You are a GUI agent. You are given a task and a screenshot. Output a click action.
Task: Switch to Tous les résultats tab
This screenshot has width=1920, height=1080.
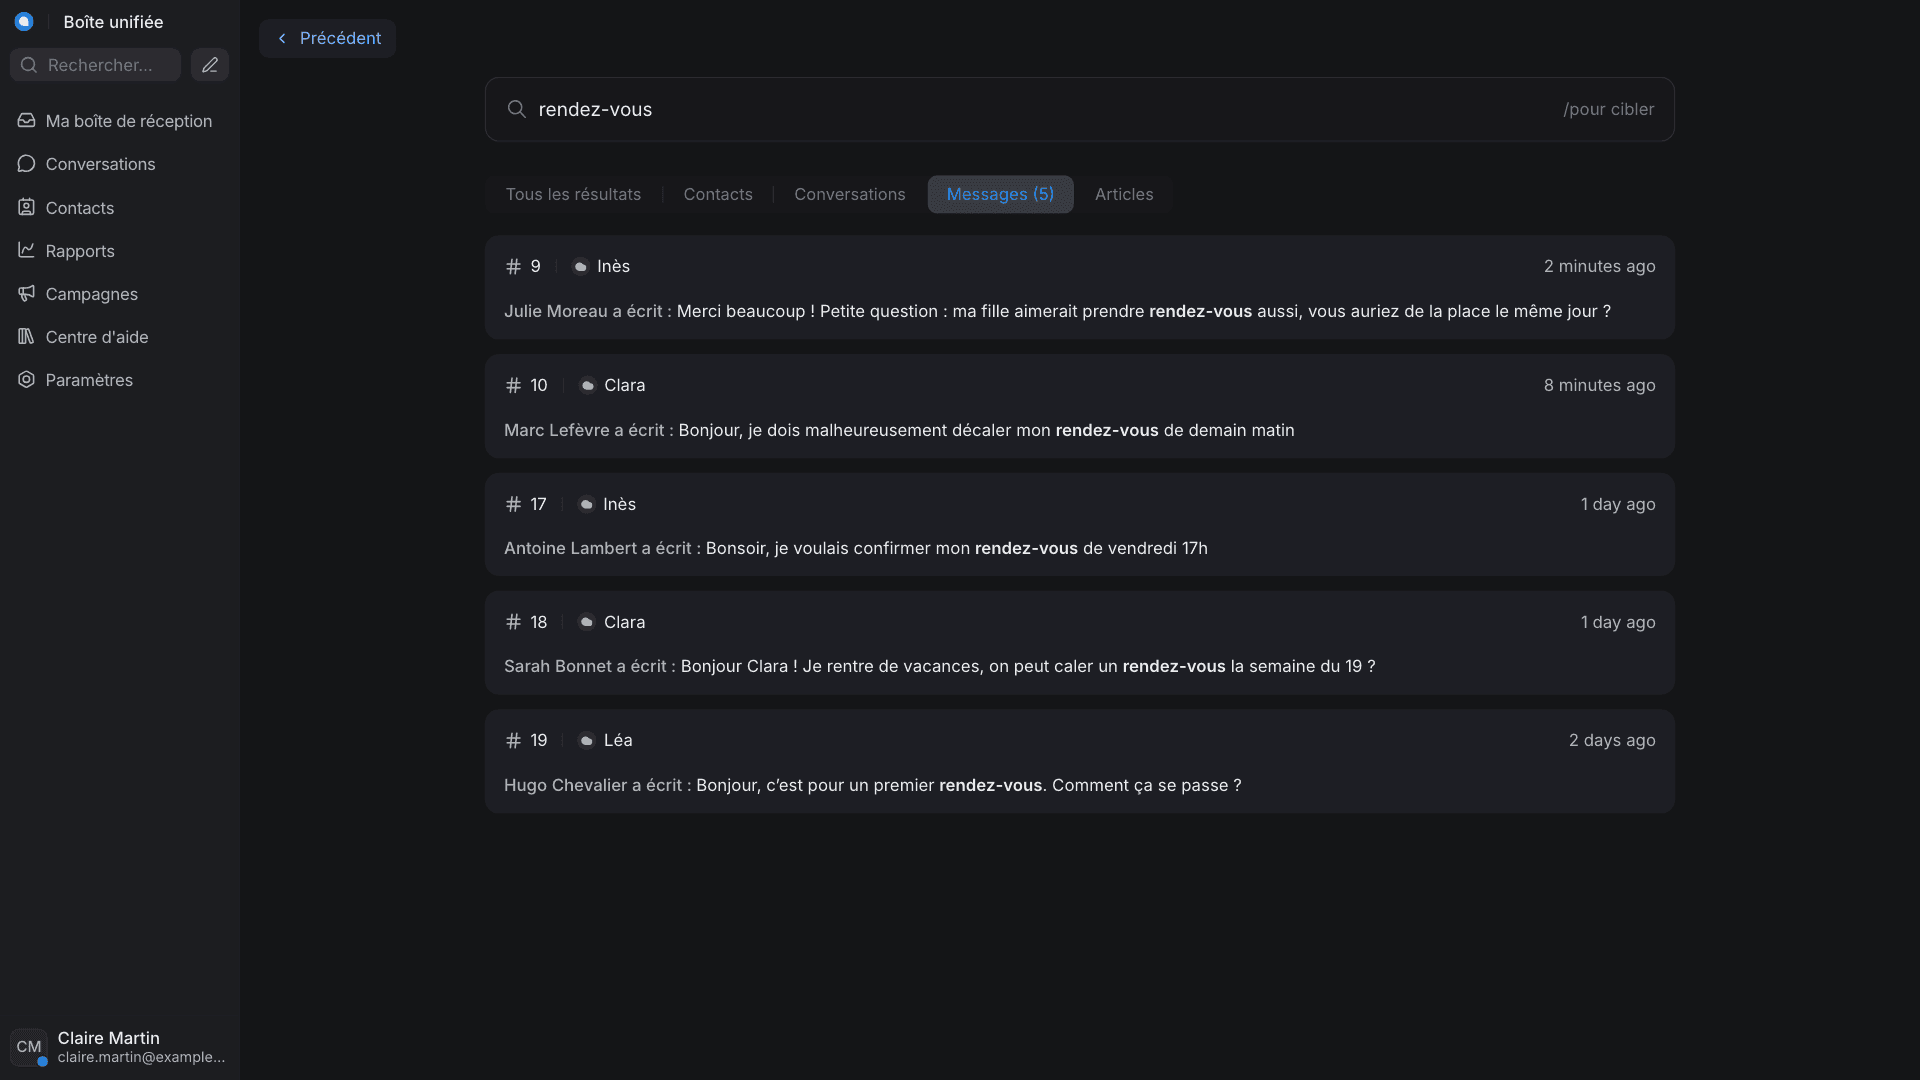tap(573, 194)
